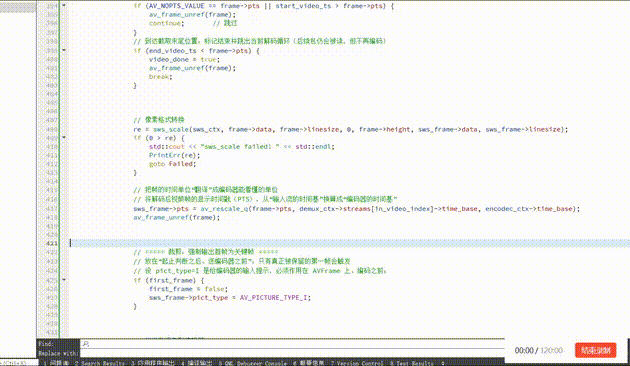
Task: Collapse the AV_NOPTS_VALUE if-block fold arrow
Action: point(64,5)
